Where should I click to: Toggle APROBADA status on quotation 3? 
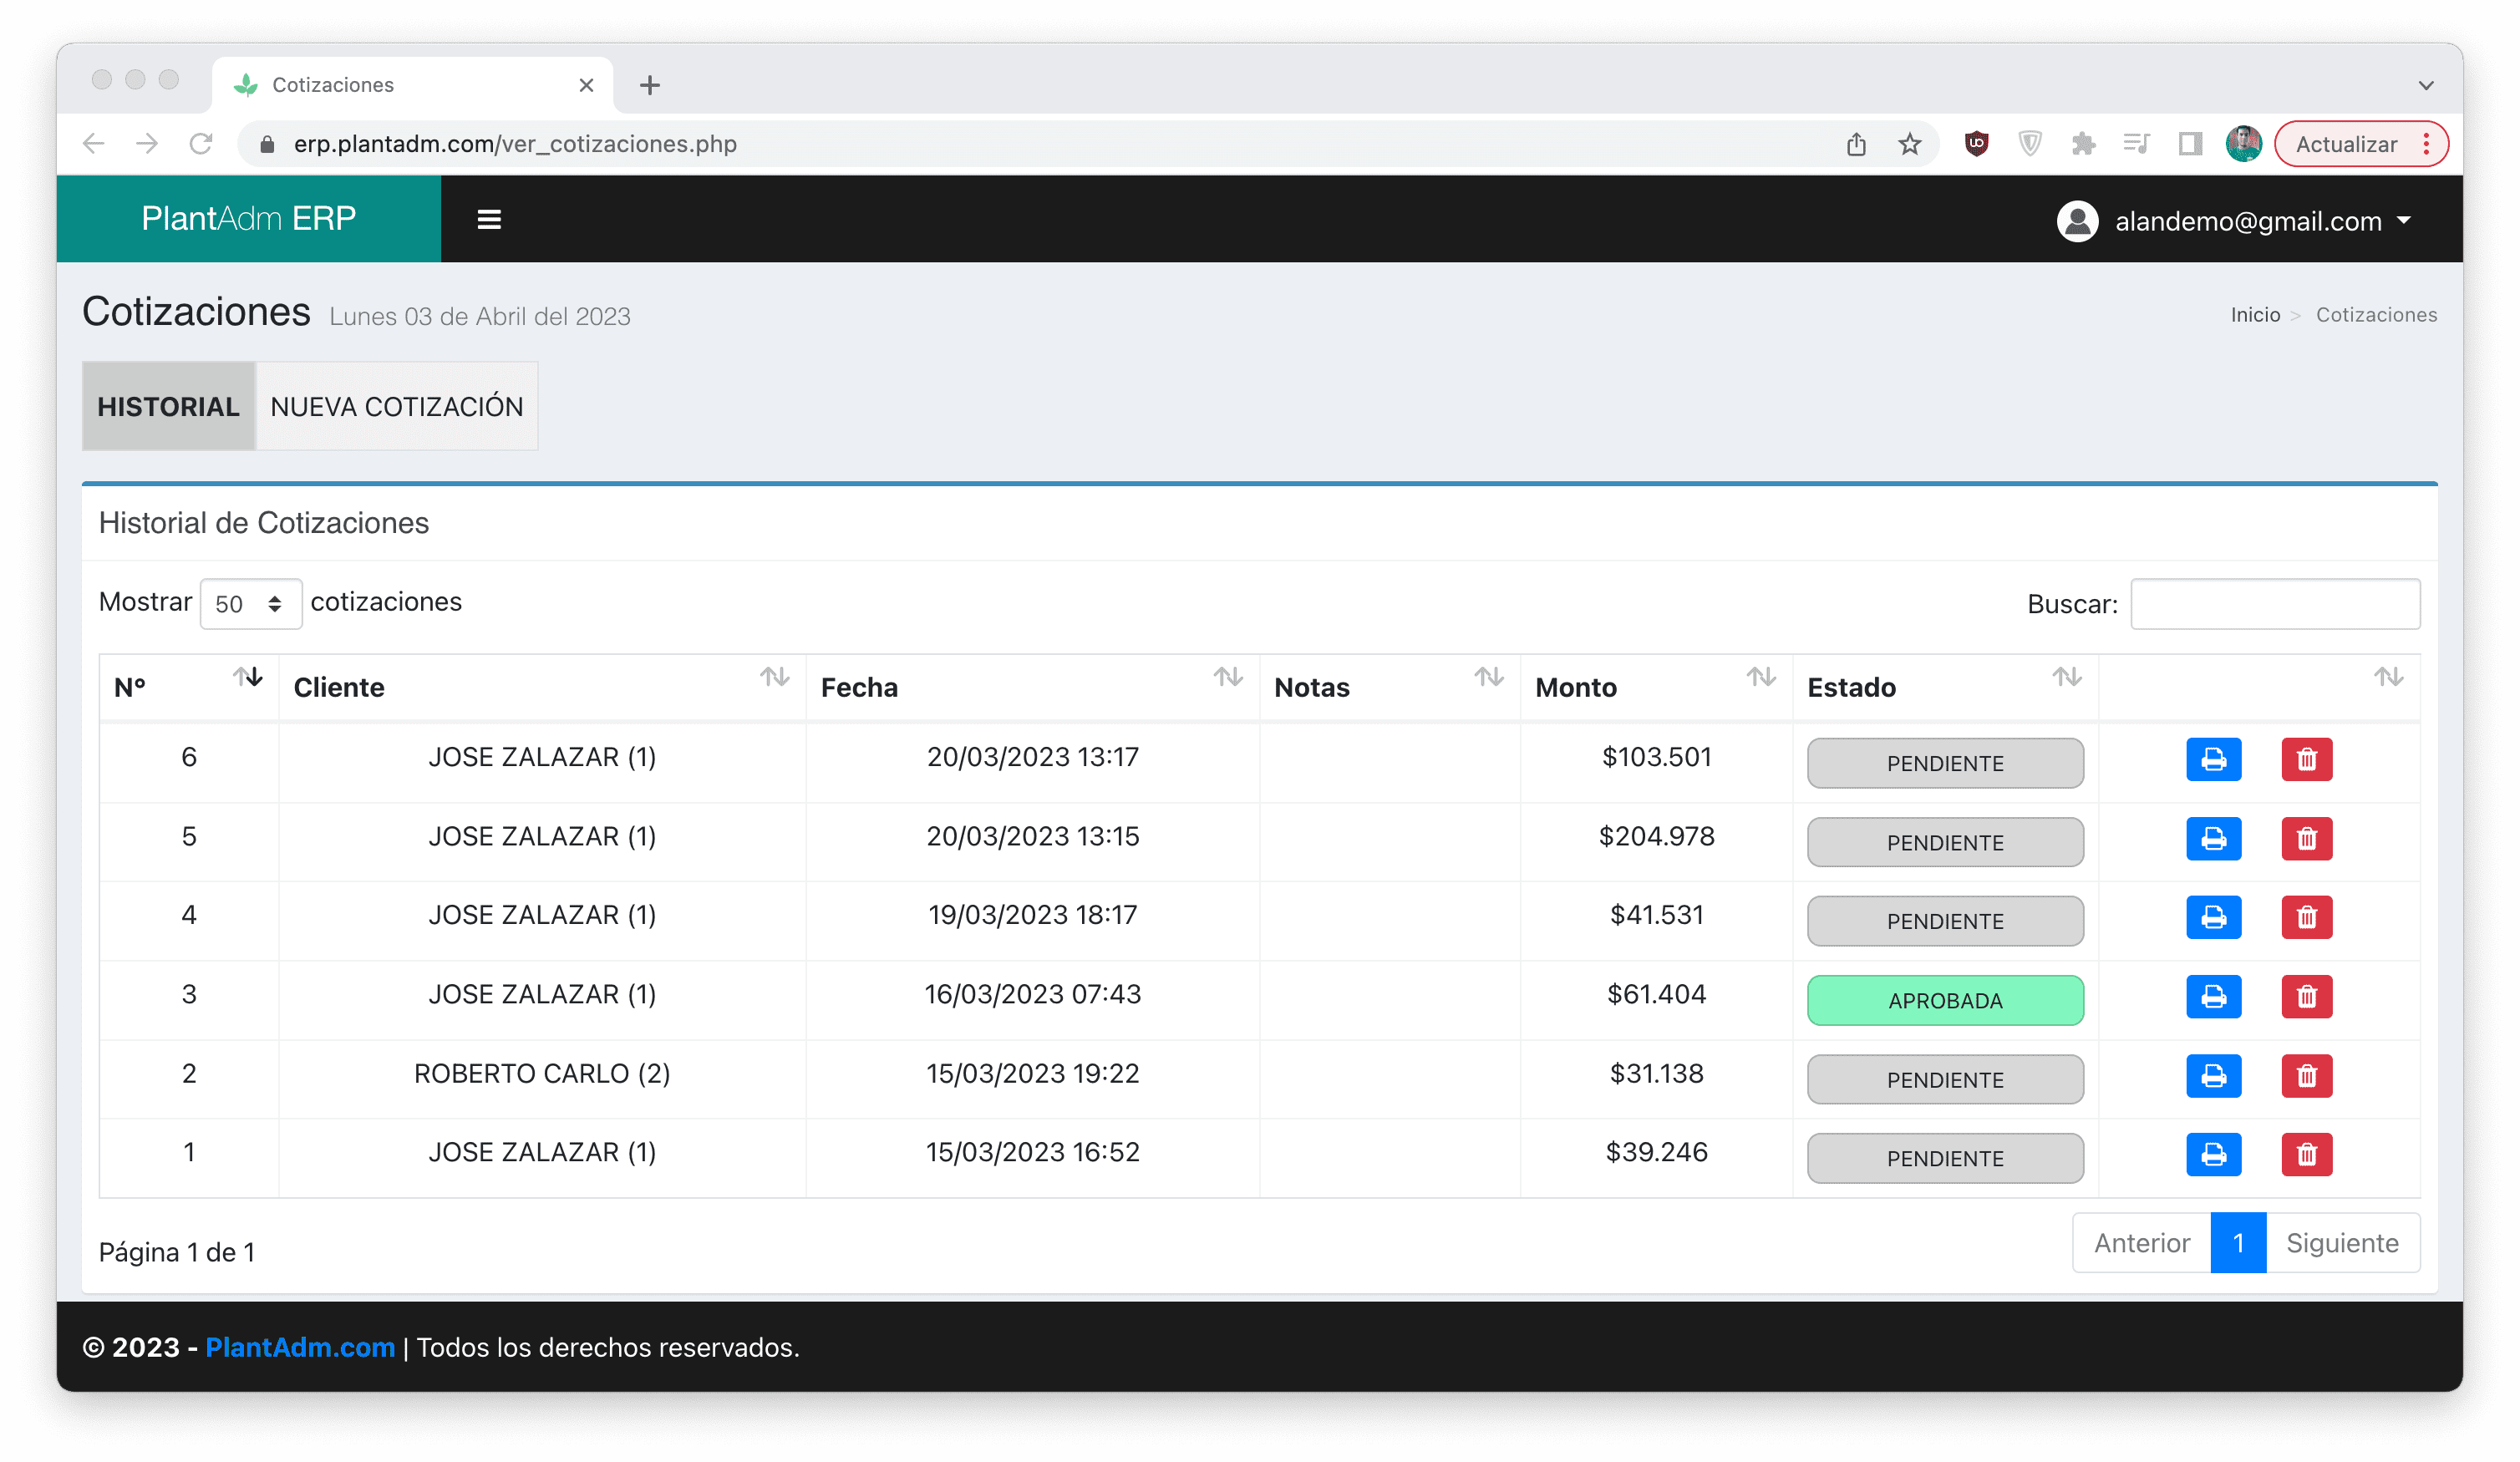tap(1944, 1000)
